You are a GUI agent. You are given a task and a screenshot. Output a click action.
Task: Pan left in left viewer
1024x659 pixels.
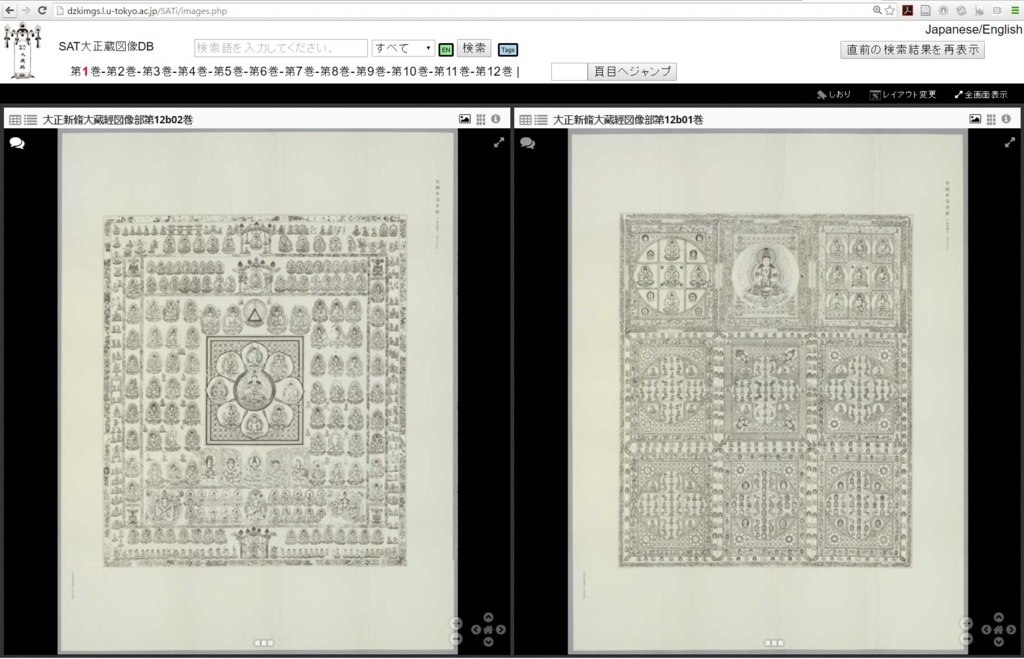point(476,630)
